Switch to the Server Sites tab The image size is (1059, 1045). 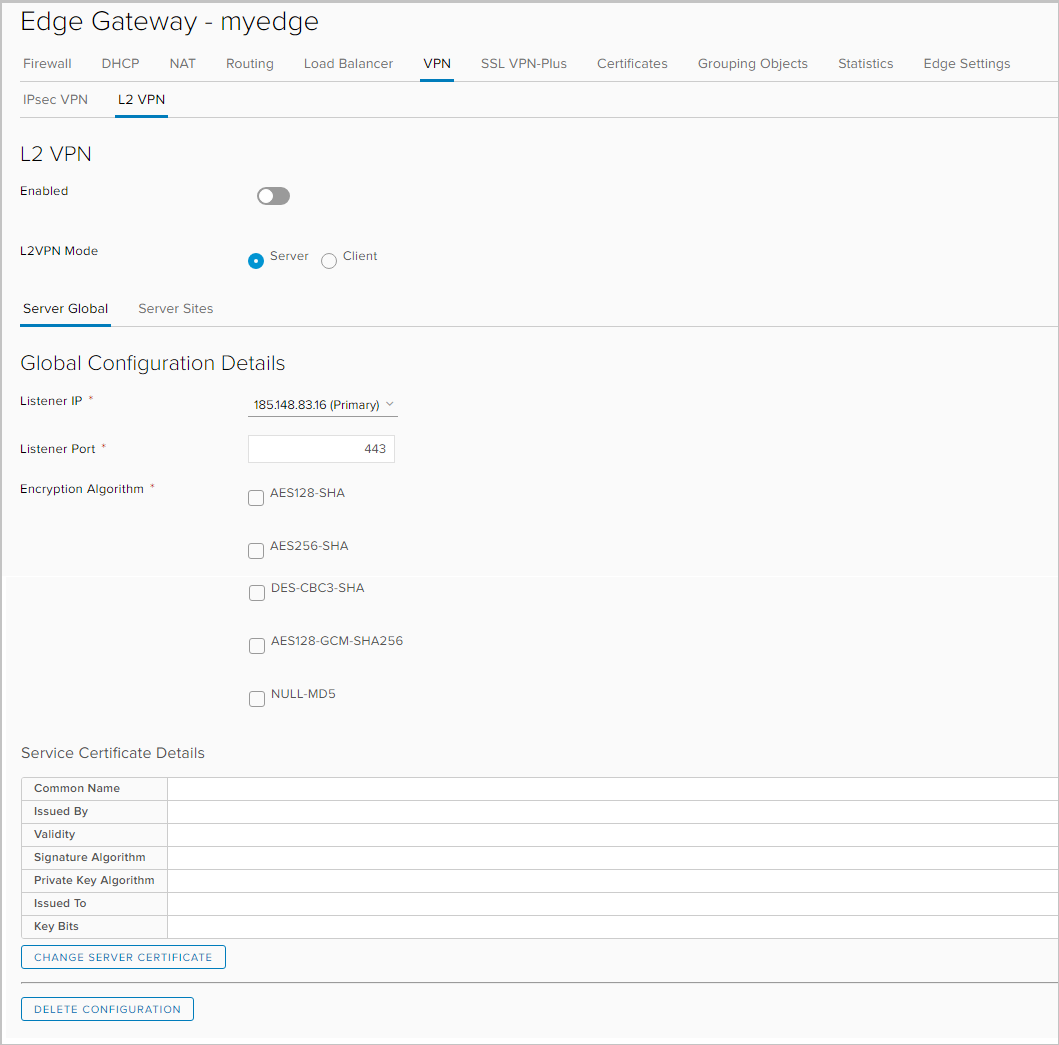point(175,308)
